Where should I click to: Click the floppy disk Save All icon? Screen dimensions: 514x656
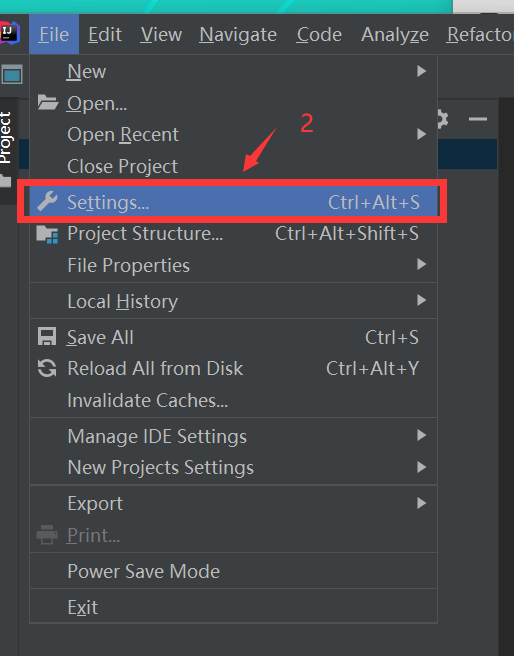coord(47,337)
